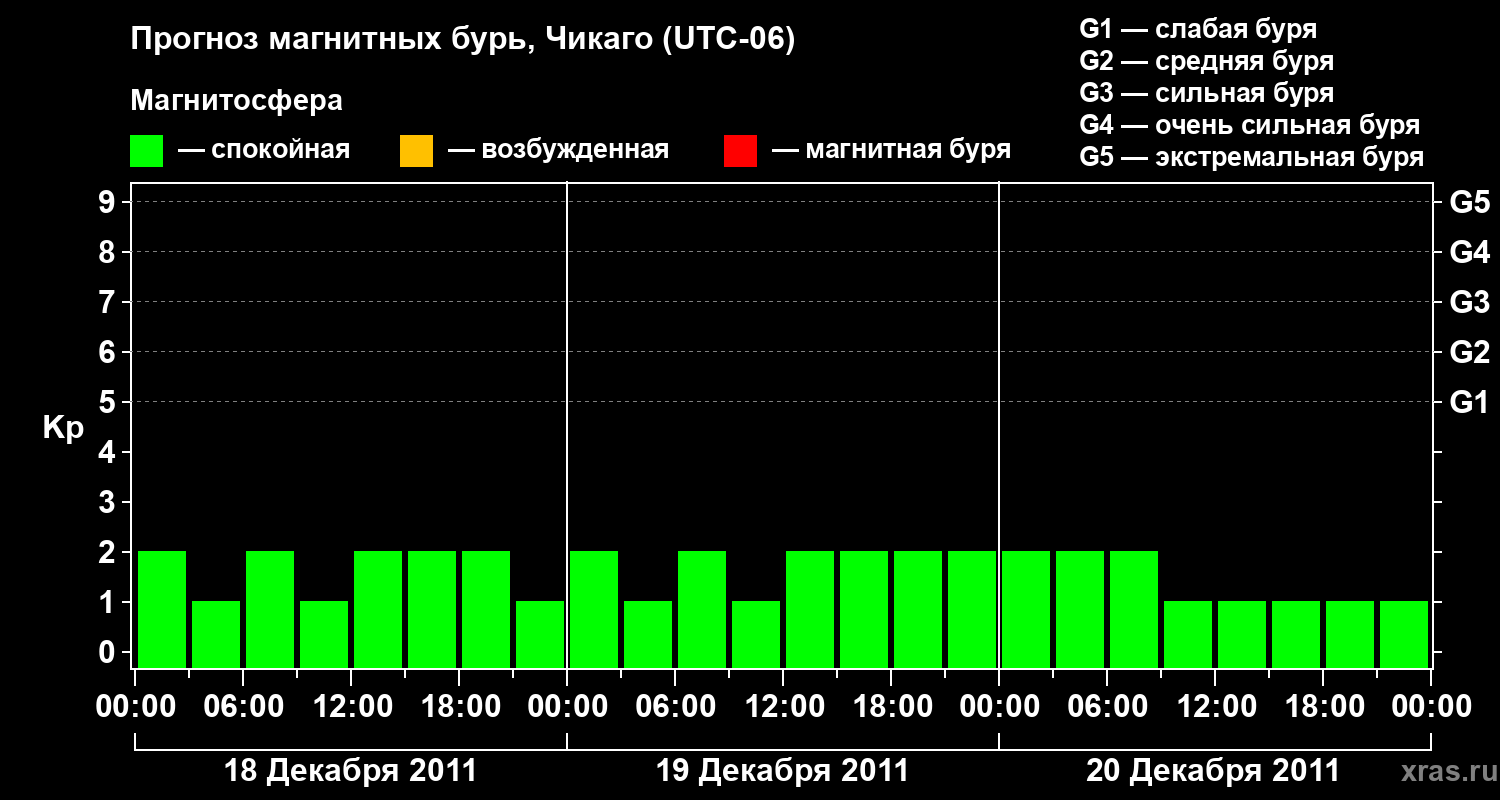Click the red 'магнитная буря' legend swatch

[x=740, y=151]
